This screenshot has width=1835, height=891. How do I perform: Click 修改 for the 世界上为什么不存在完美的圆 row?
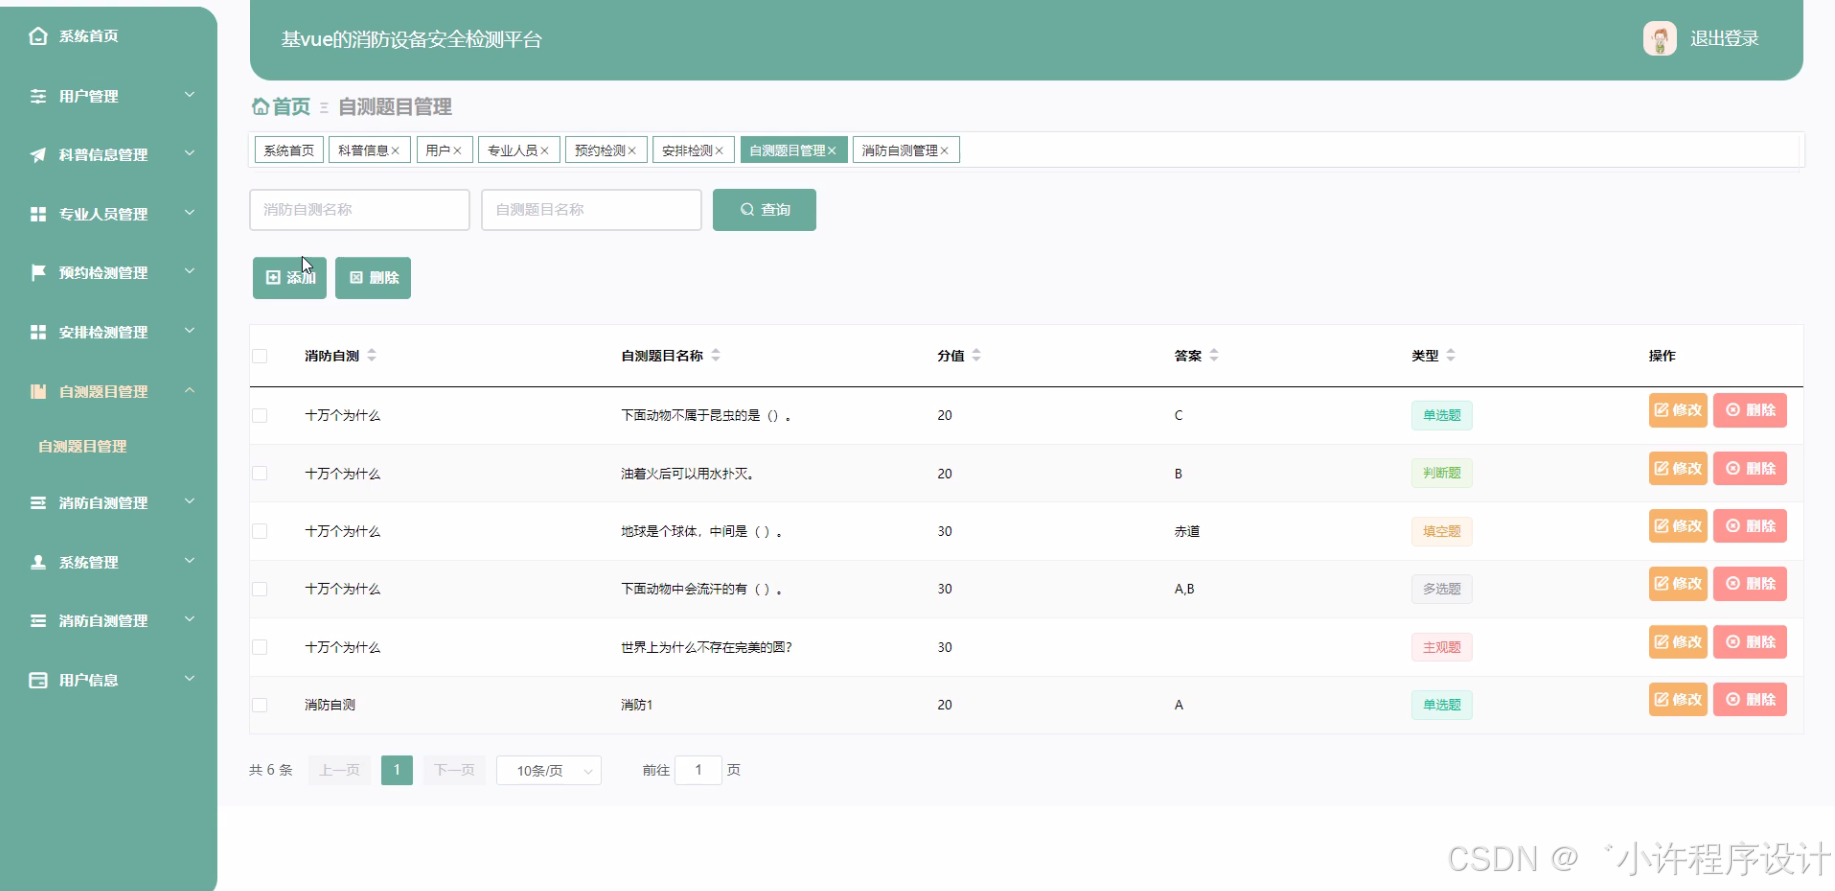[1677, 642]
